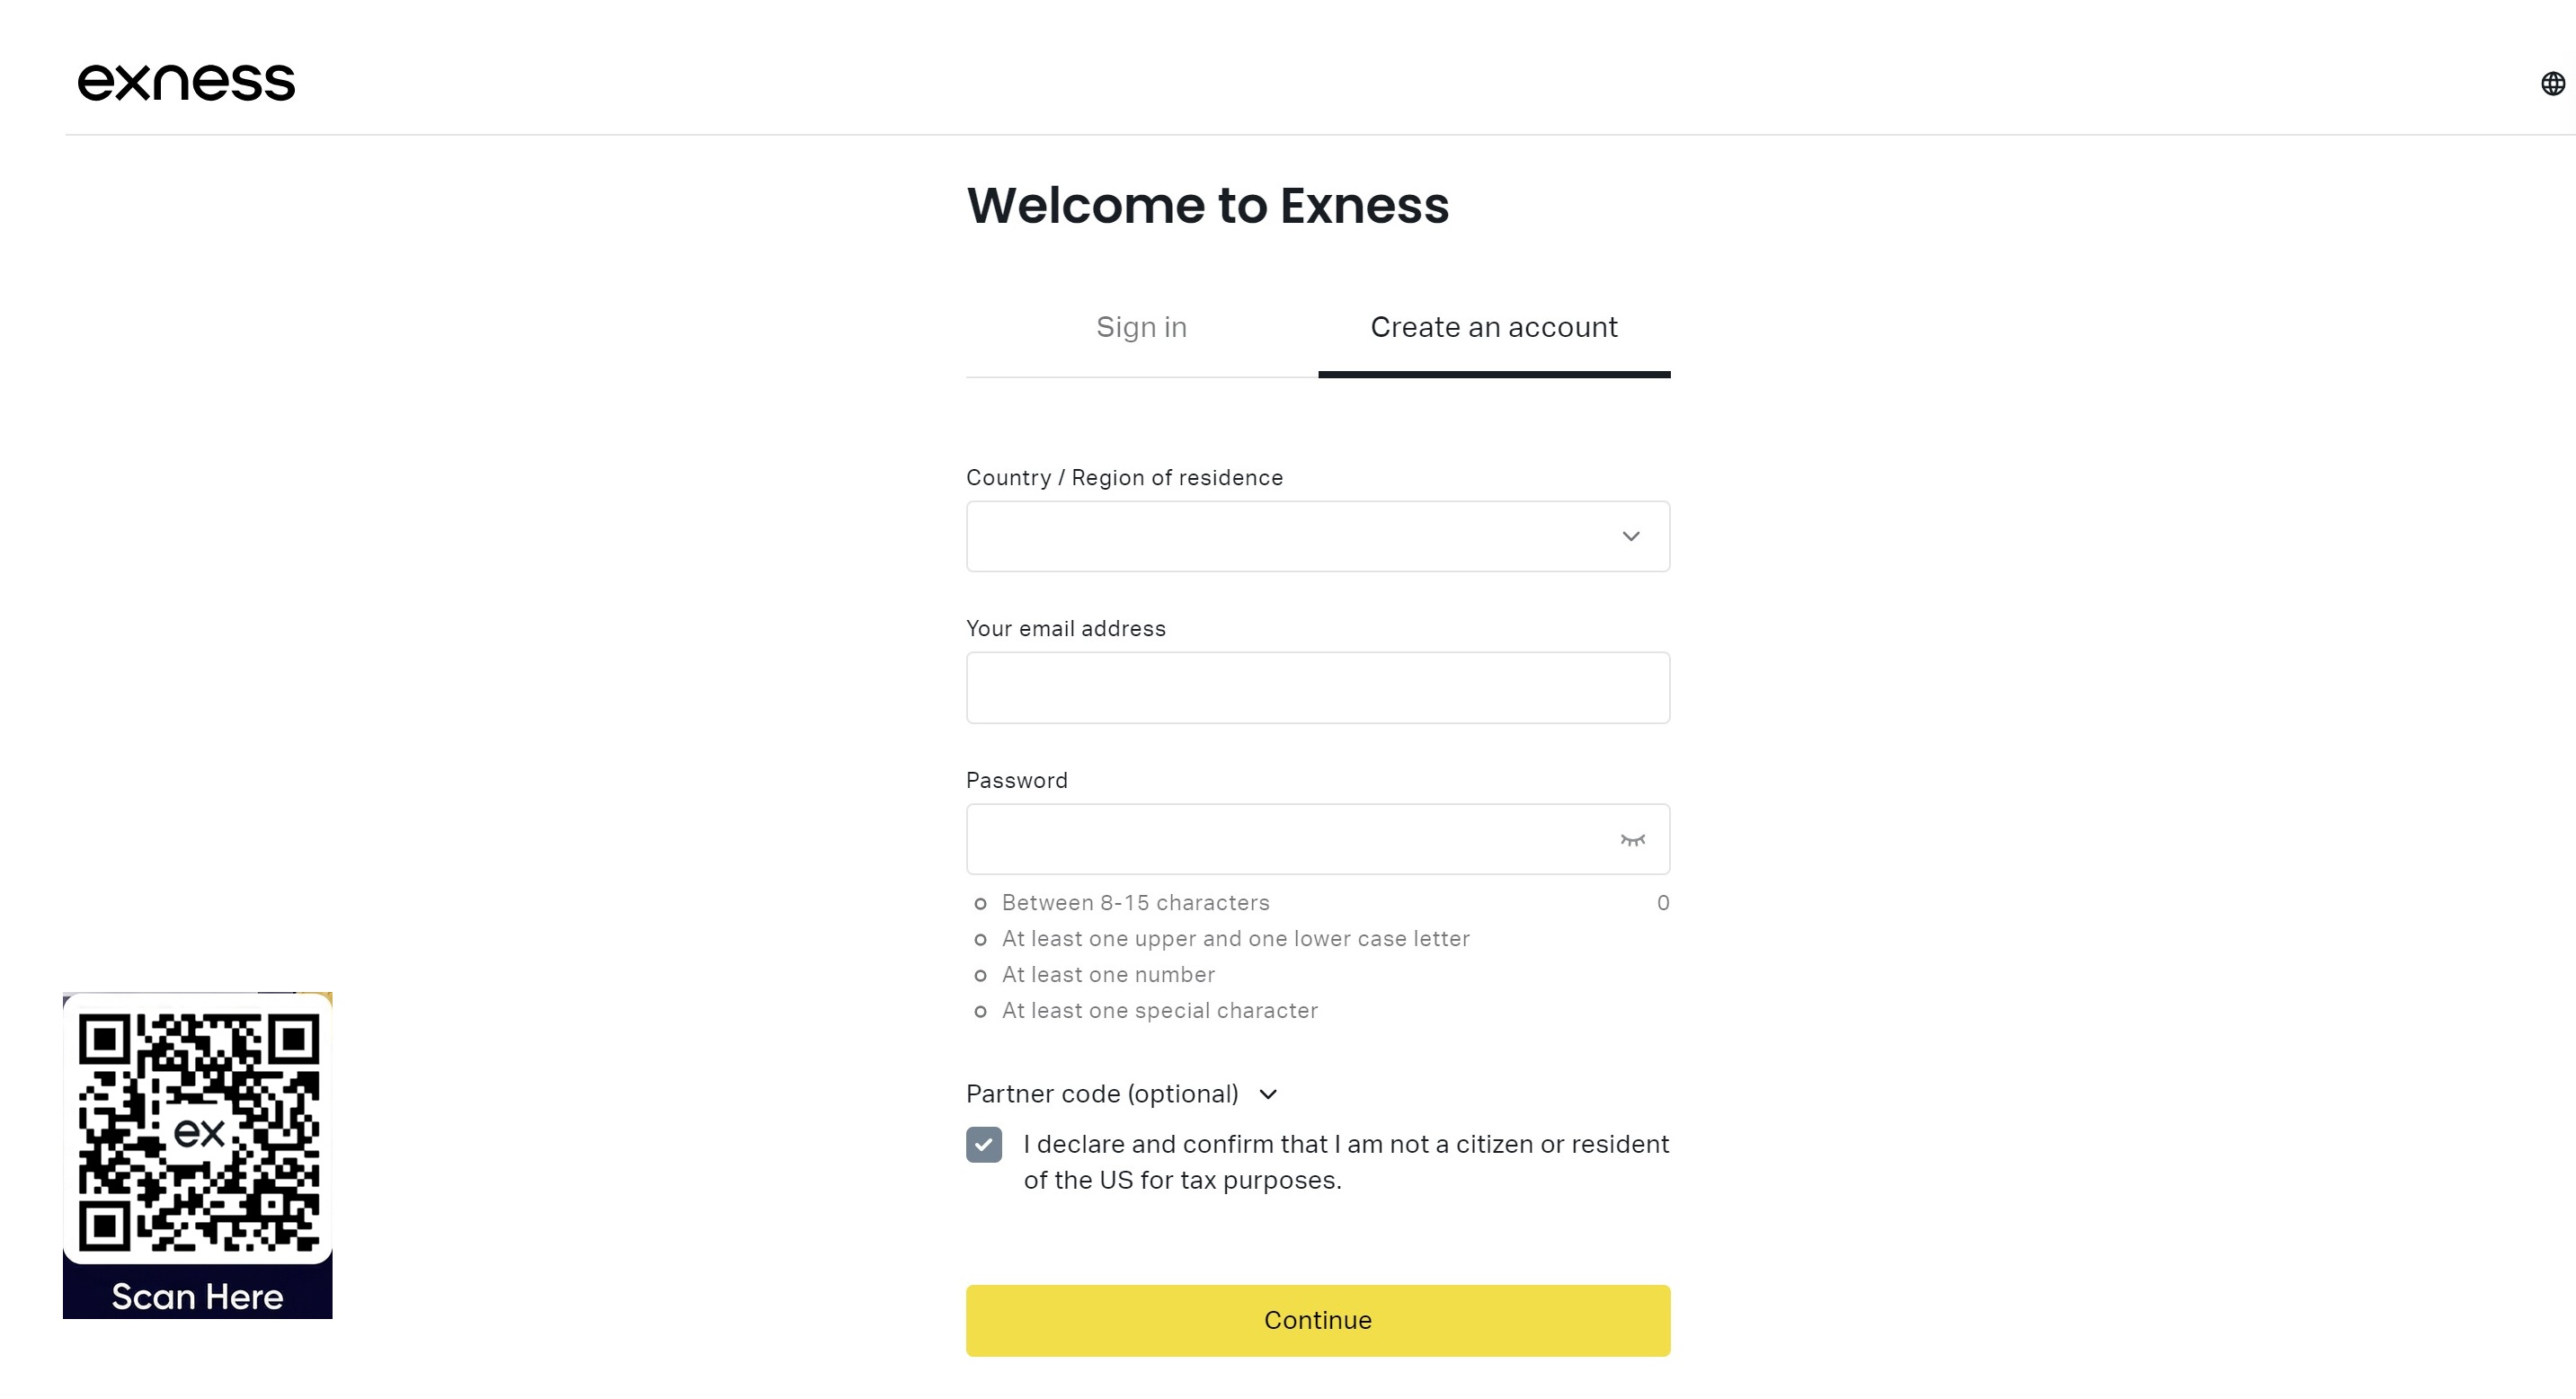This screenshot has width=2576, height=1399.
Task: Click the upper and lower case rule bullet
Action: click(x=980, y=940)
